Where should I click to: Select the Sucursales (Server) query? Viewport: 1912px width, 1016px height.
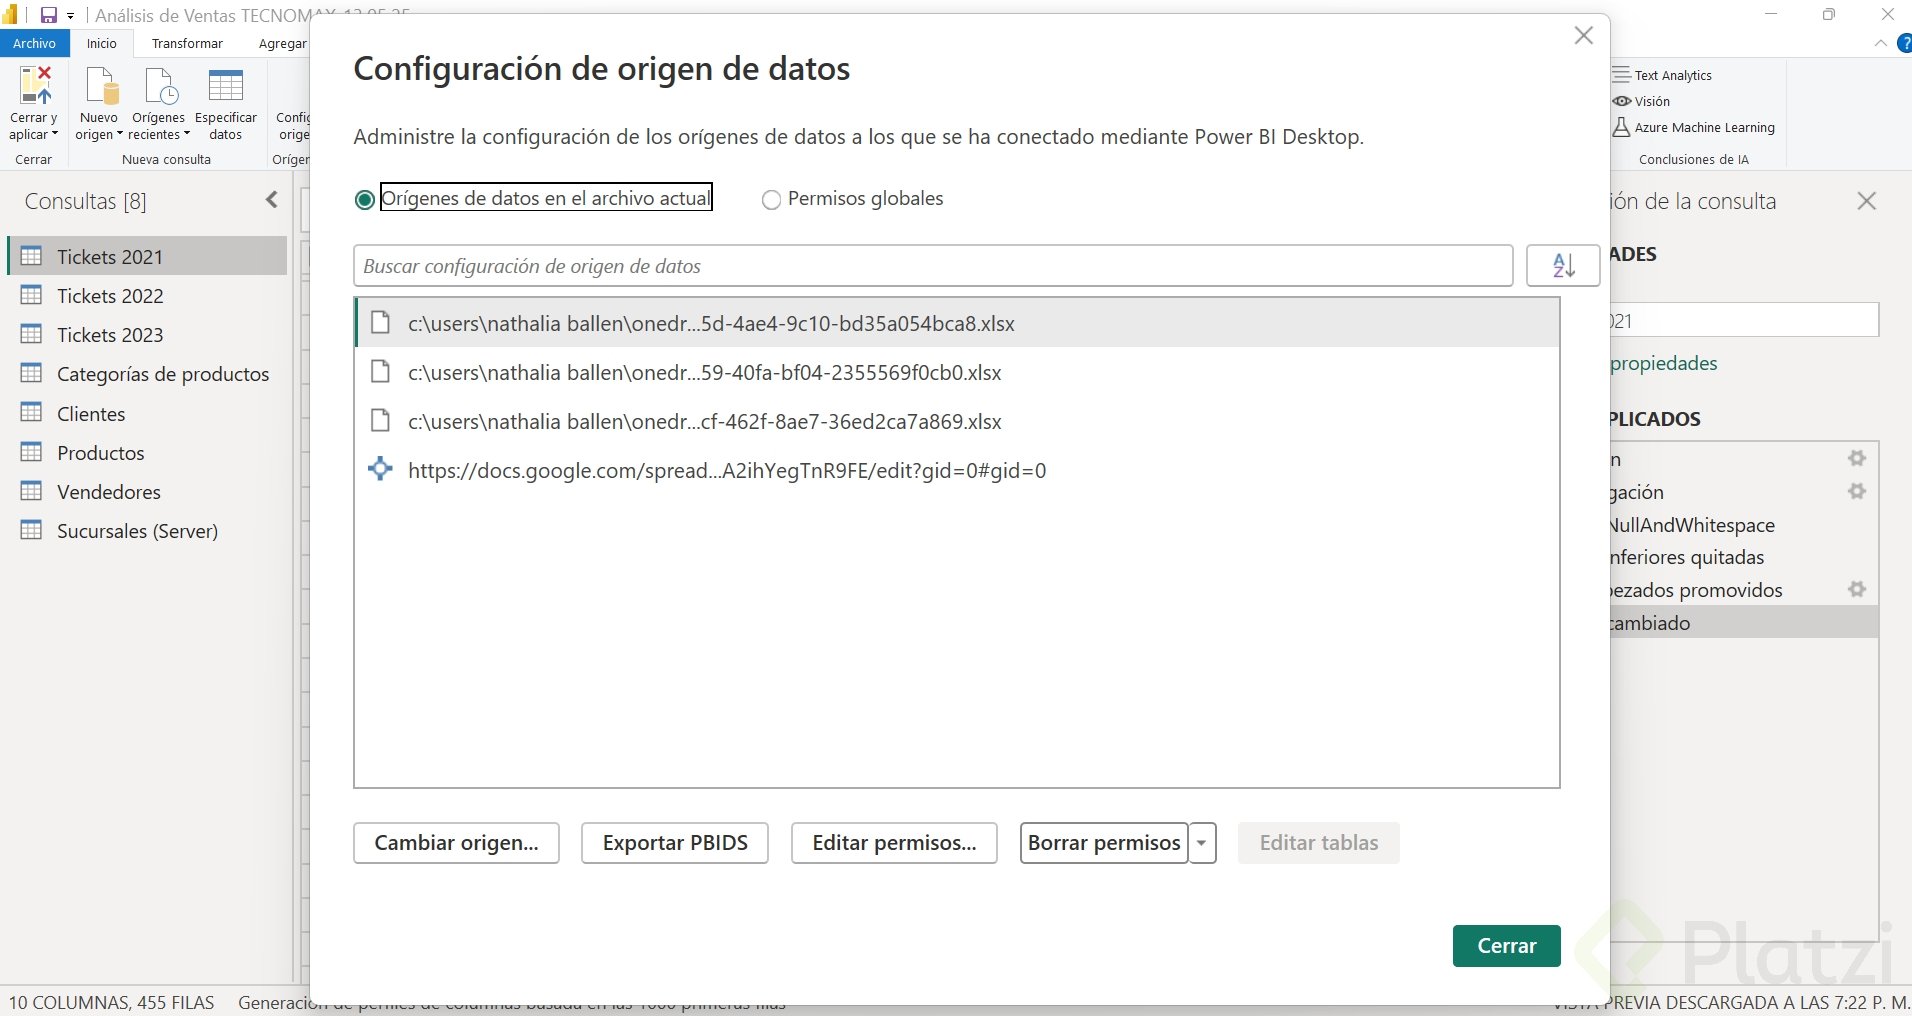click(x=147, y=530)
